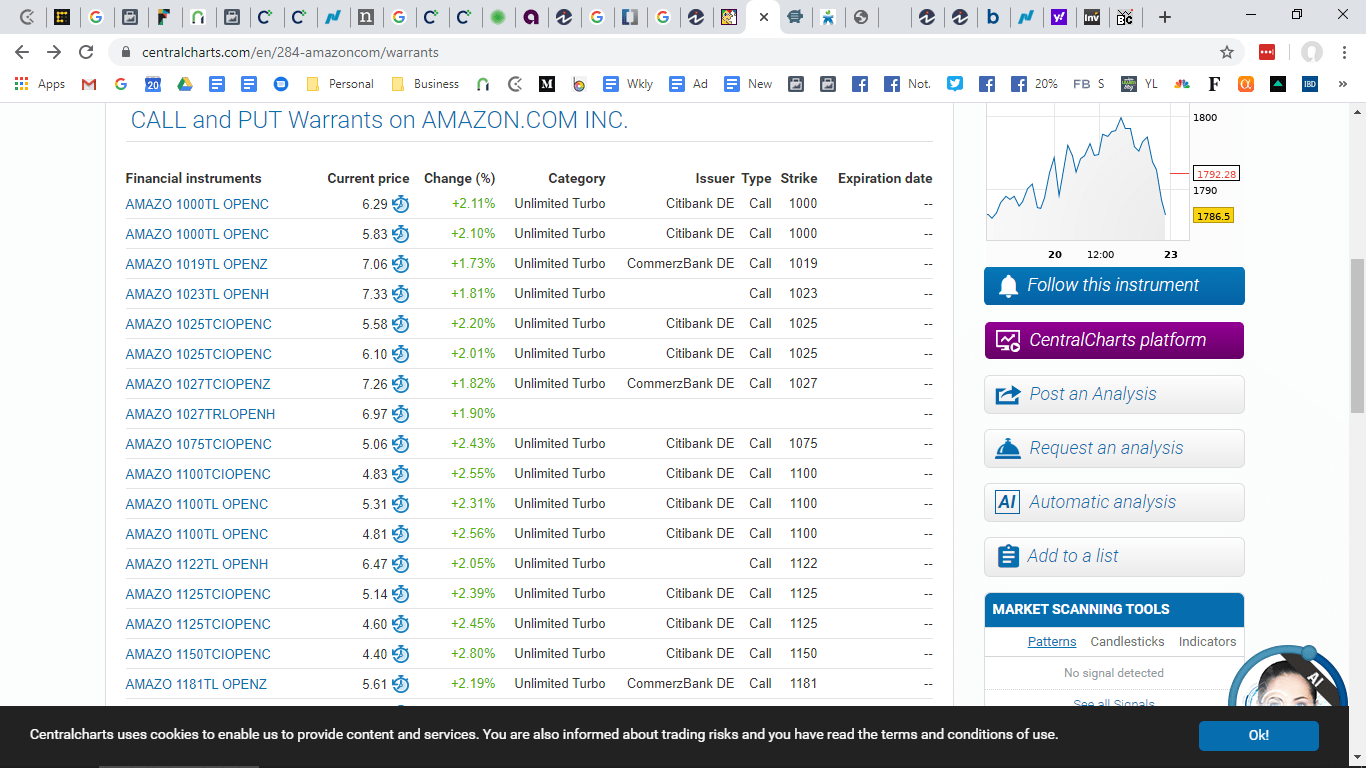Click the Amazon price chart thumbnail
Image resolution: width=1366 pixels, height=768 pixels.
click(1088, 172)
